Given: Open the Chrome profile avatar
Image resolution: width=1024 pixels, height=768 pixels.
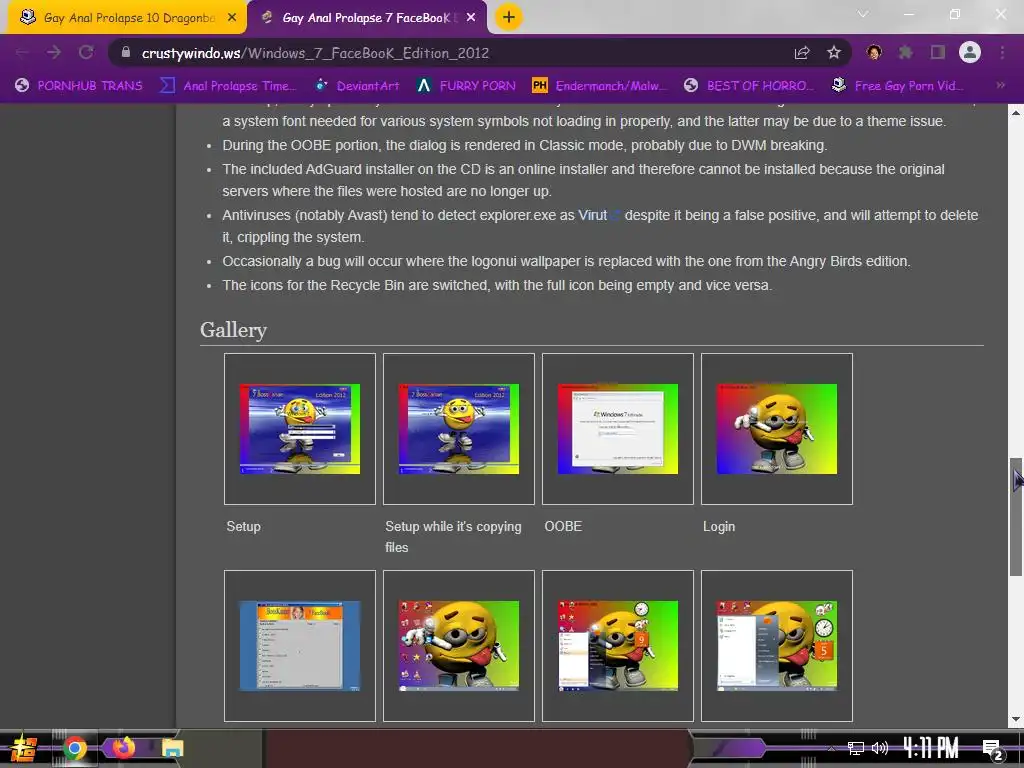Looking at the screenshot, I should (x=970, y=52).
